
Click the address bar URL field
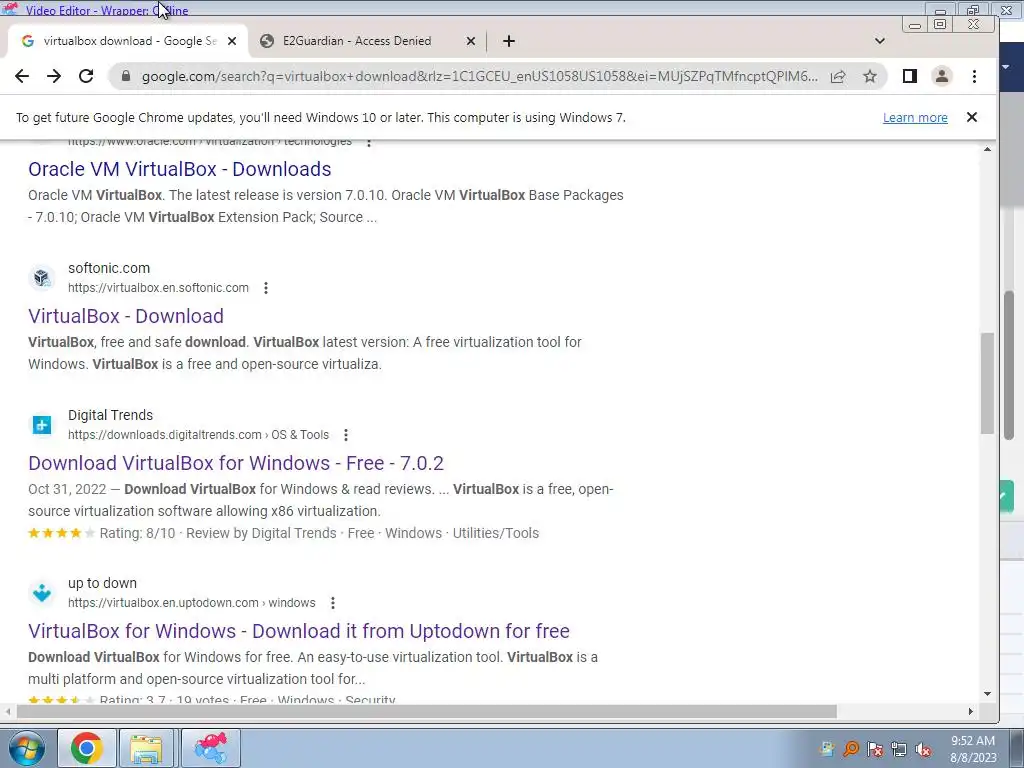(x=480, y=76)
